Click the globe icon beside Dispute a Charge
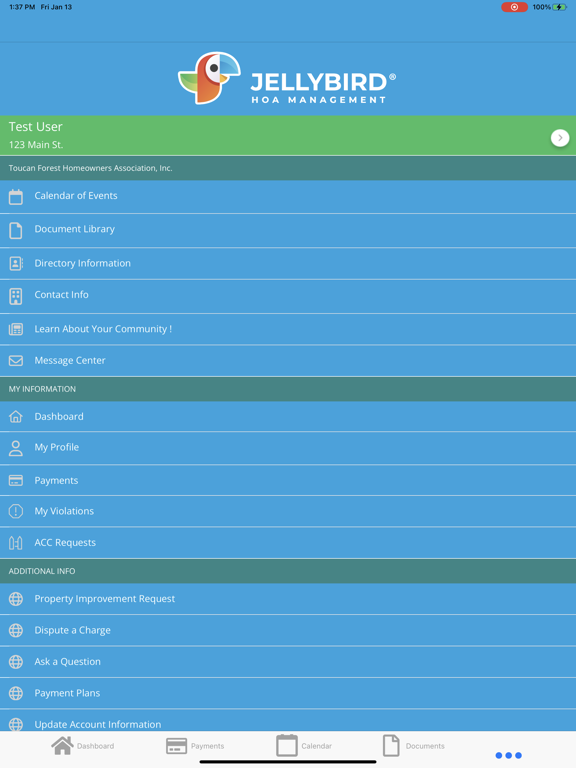 click(16, 630)
